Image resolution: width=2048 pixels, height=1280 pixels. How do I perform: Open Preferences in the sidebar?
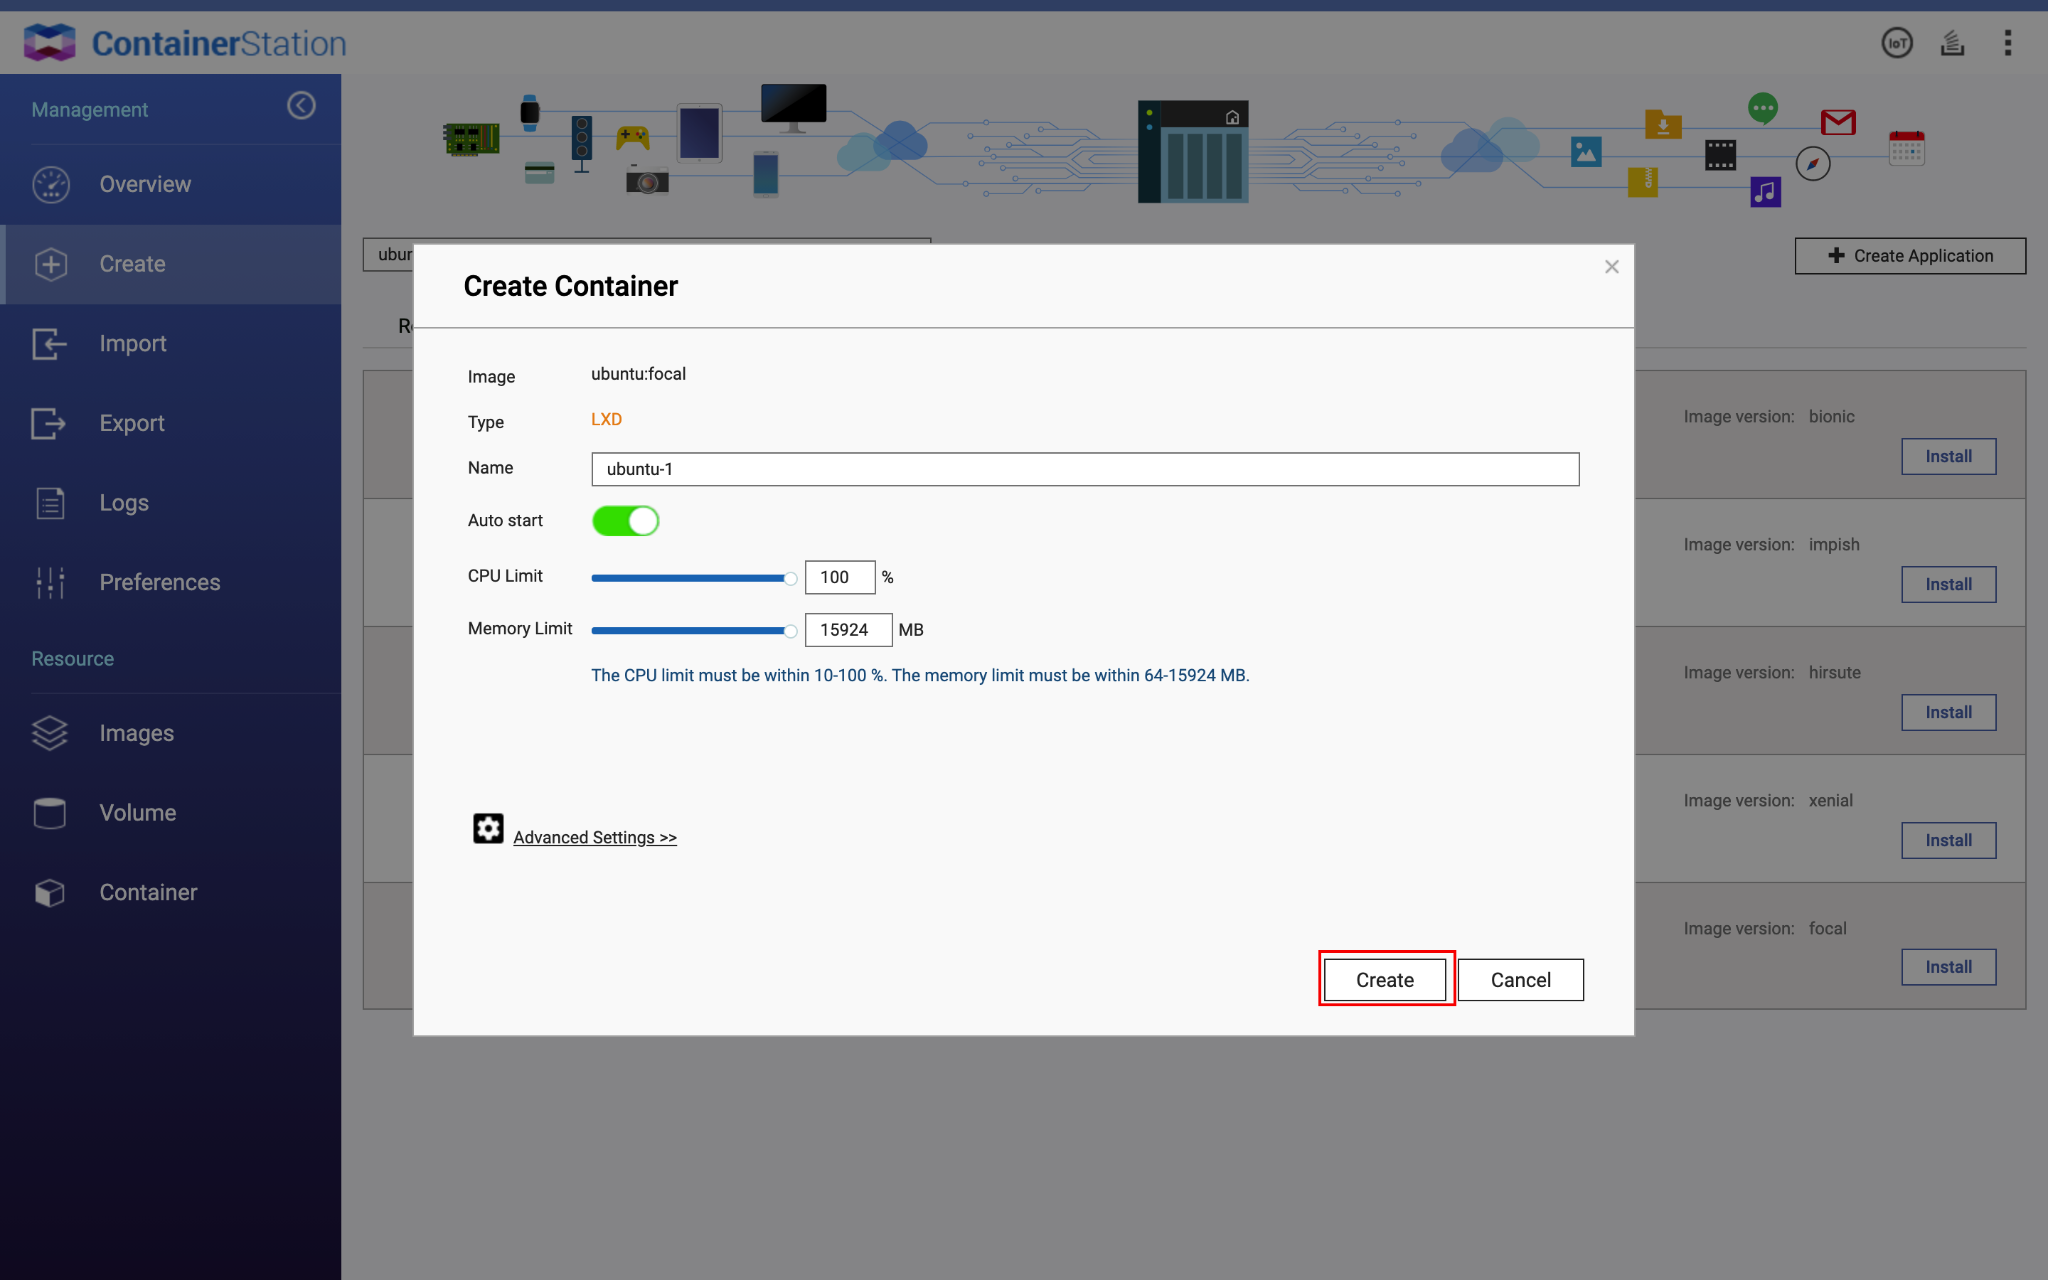159,582
